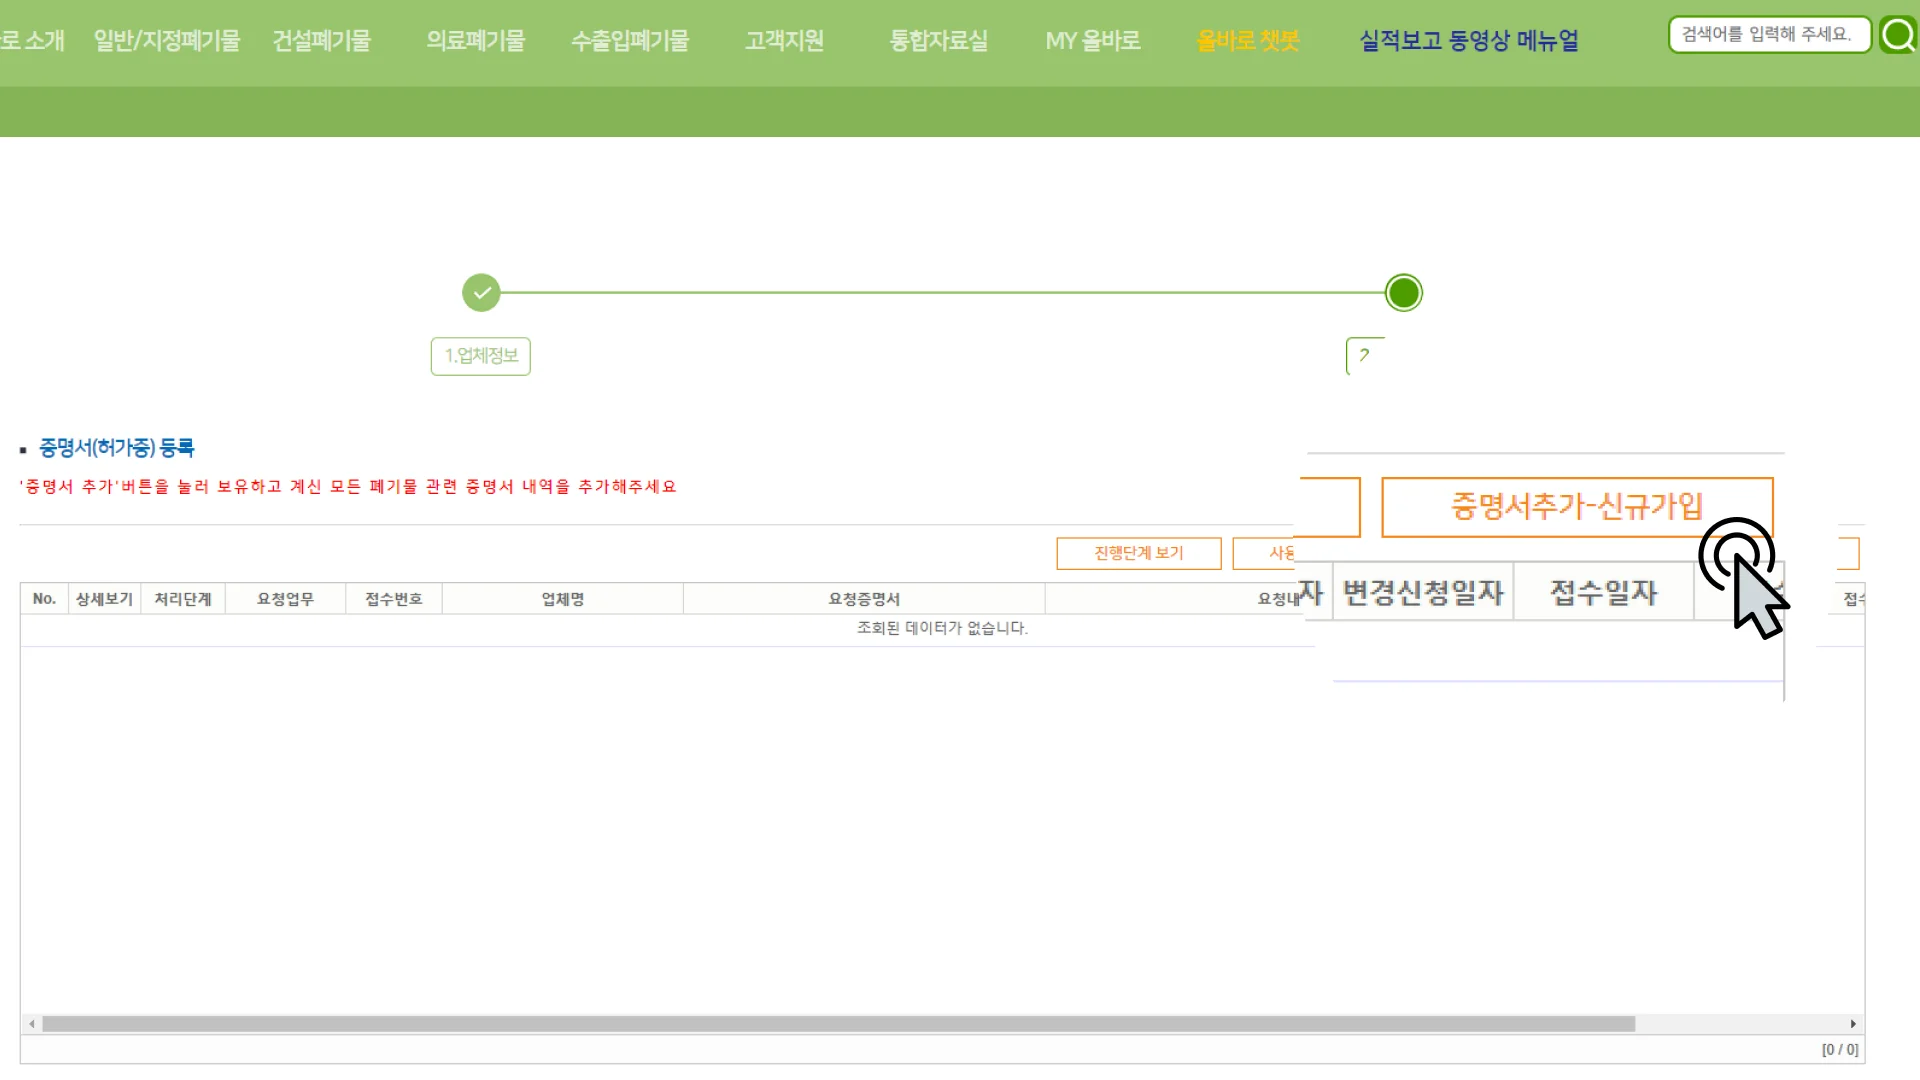Click the question mark step box
Screen dimensions: 1920x1080
tap(1364, 356)
